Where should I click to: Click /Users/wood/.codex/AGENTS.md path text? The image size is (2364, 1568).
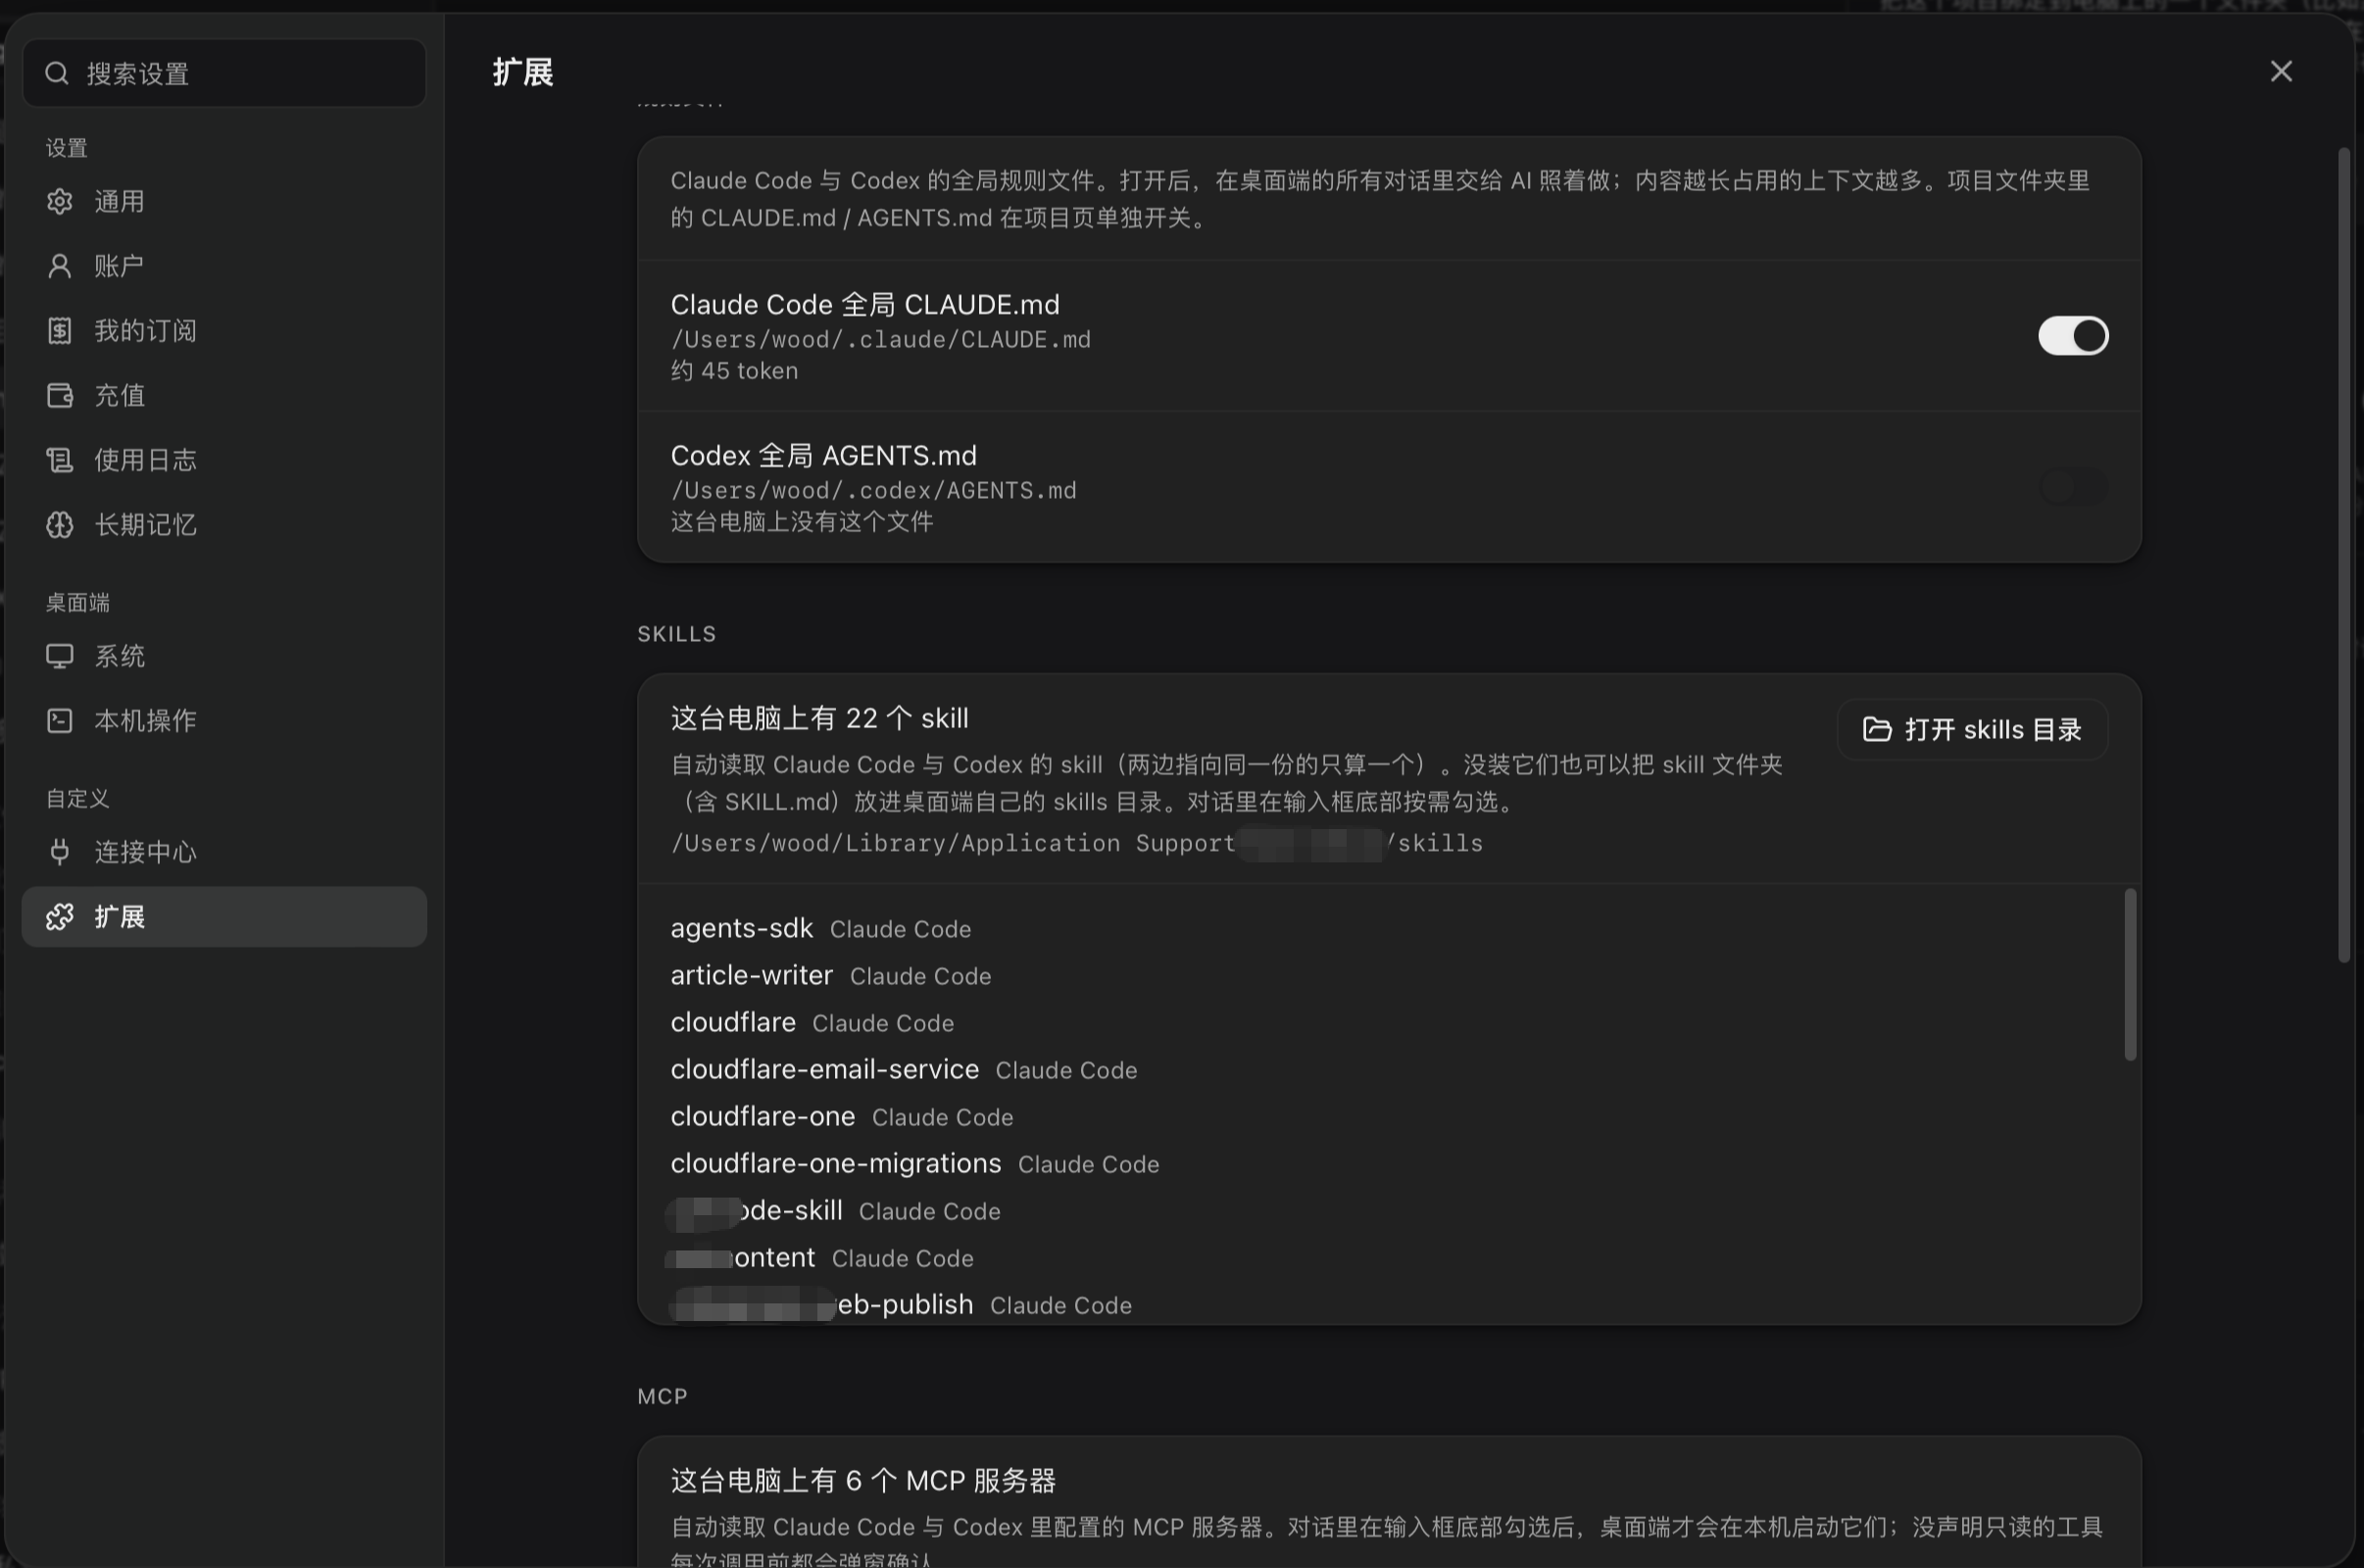[x=873, y=491]
